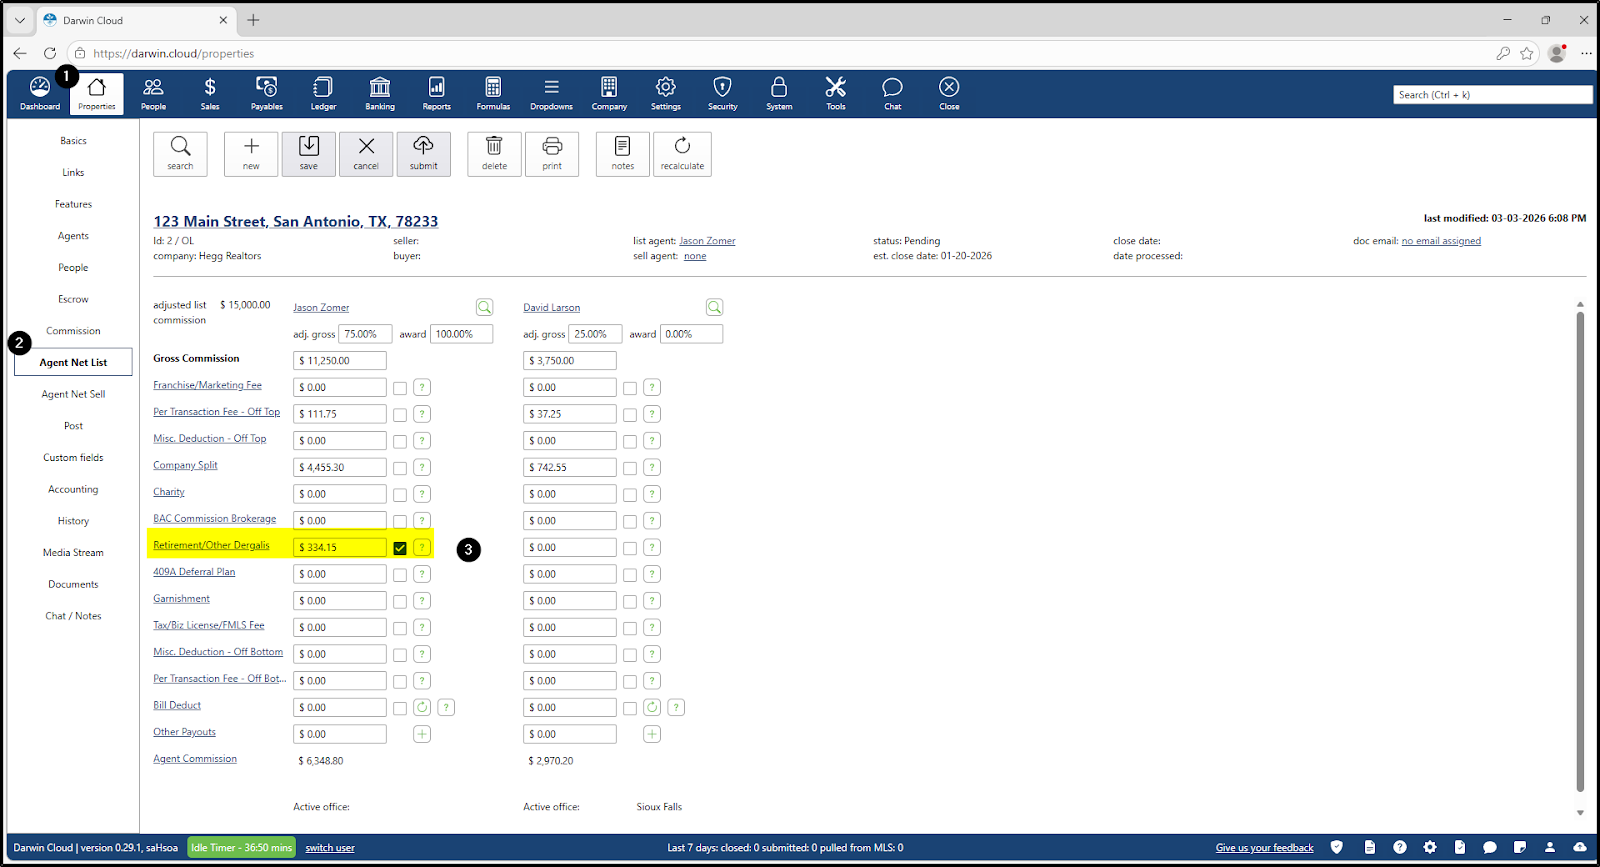This screenshot has width=1600, height=867.
Task: Click the magnifier icon beside Jason Zomer's column
Action: click(x=484, y=307)
